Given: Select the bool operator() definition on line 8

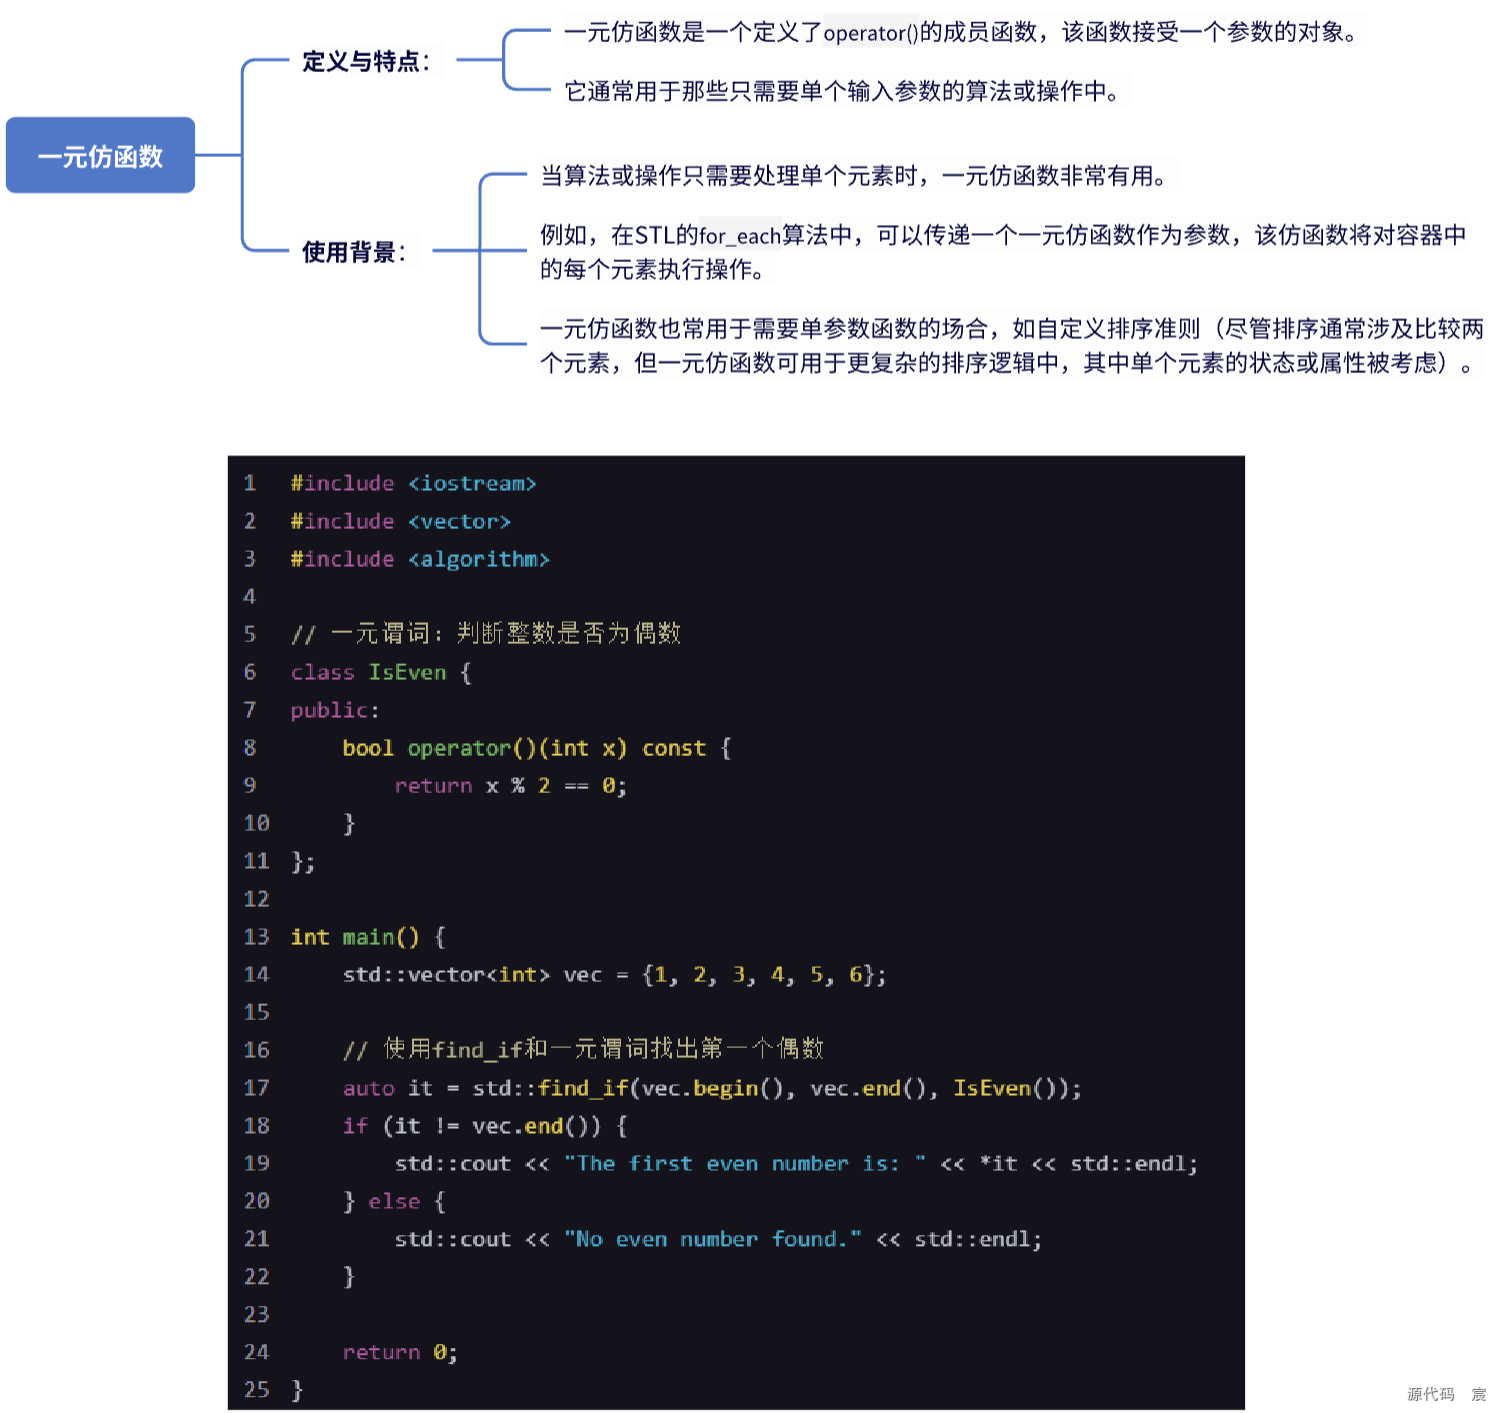Looking at the screenshot, I should (x=535, y=748).
